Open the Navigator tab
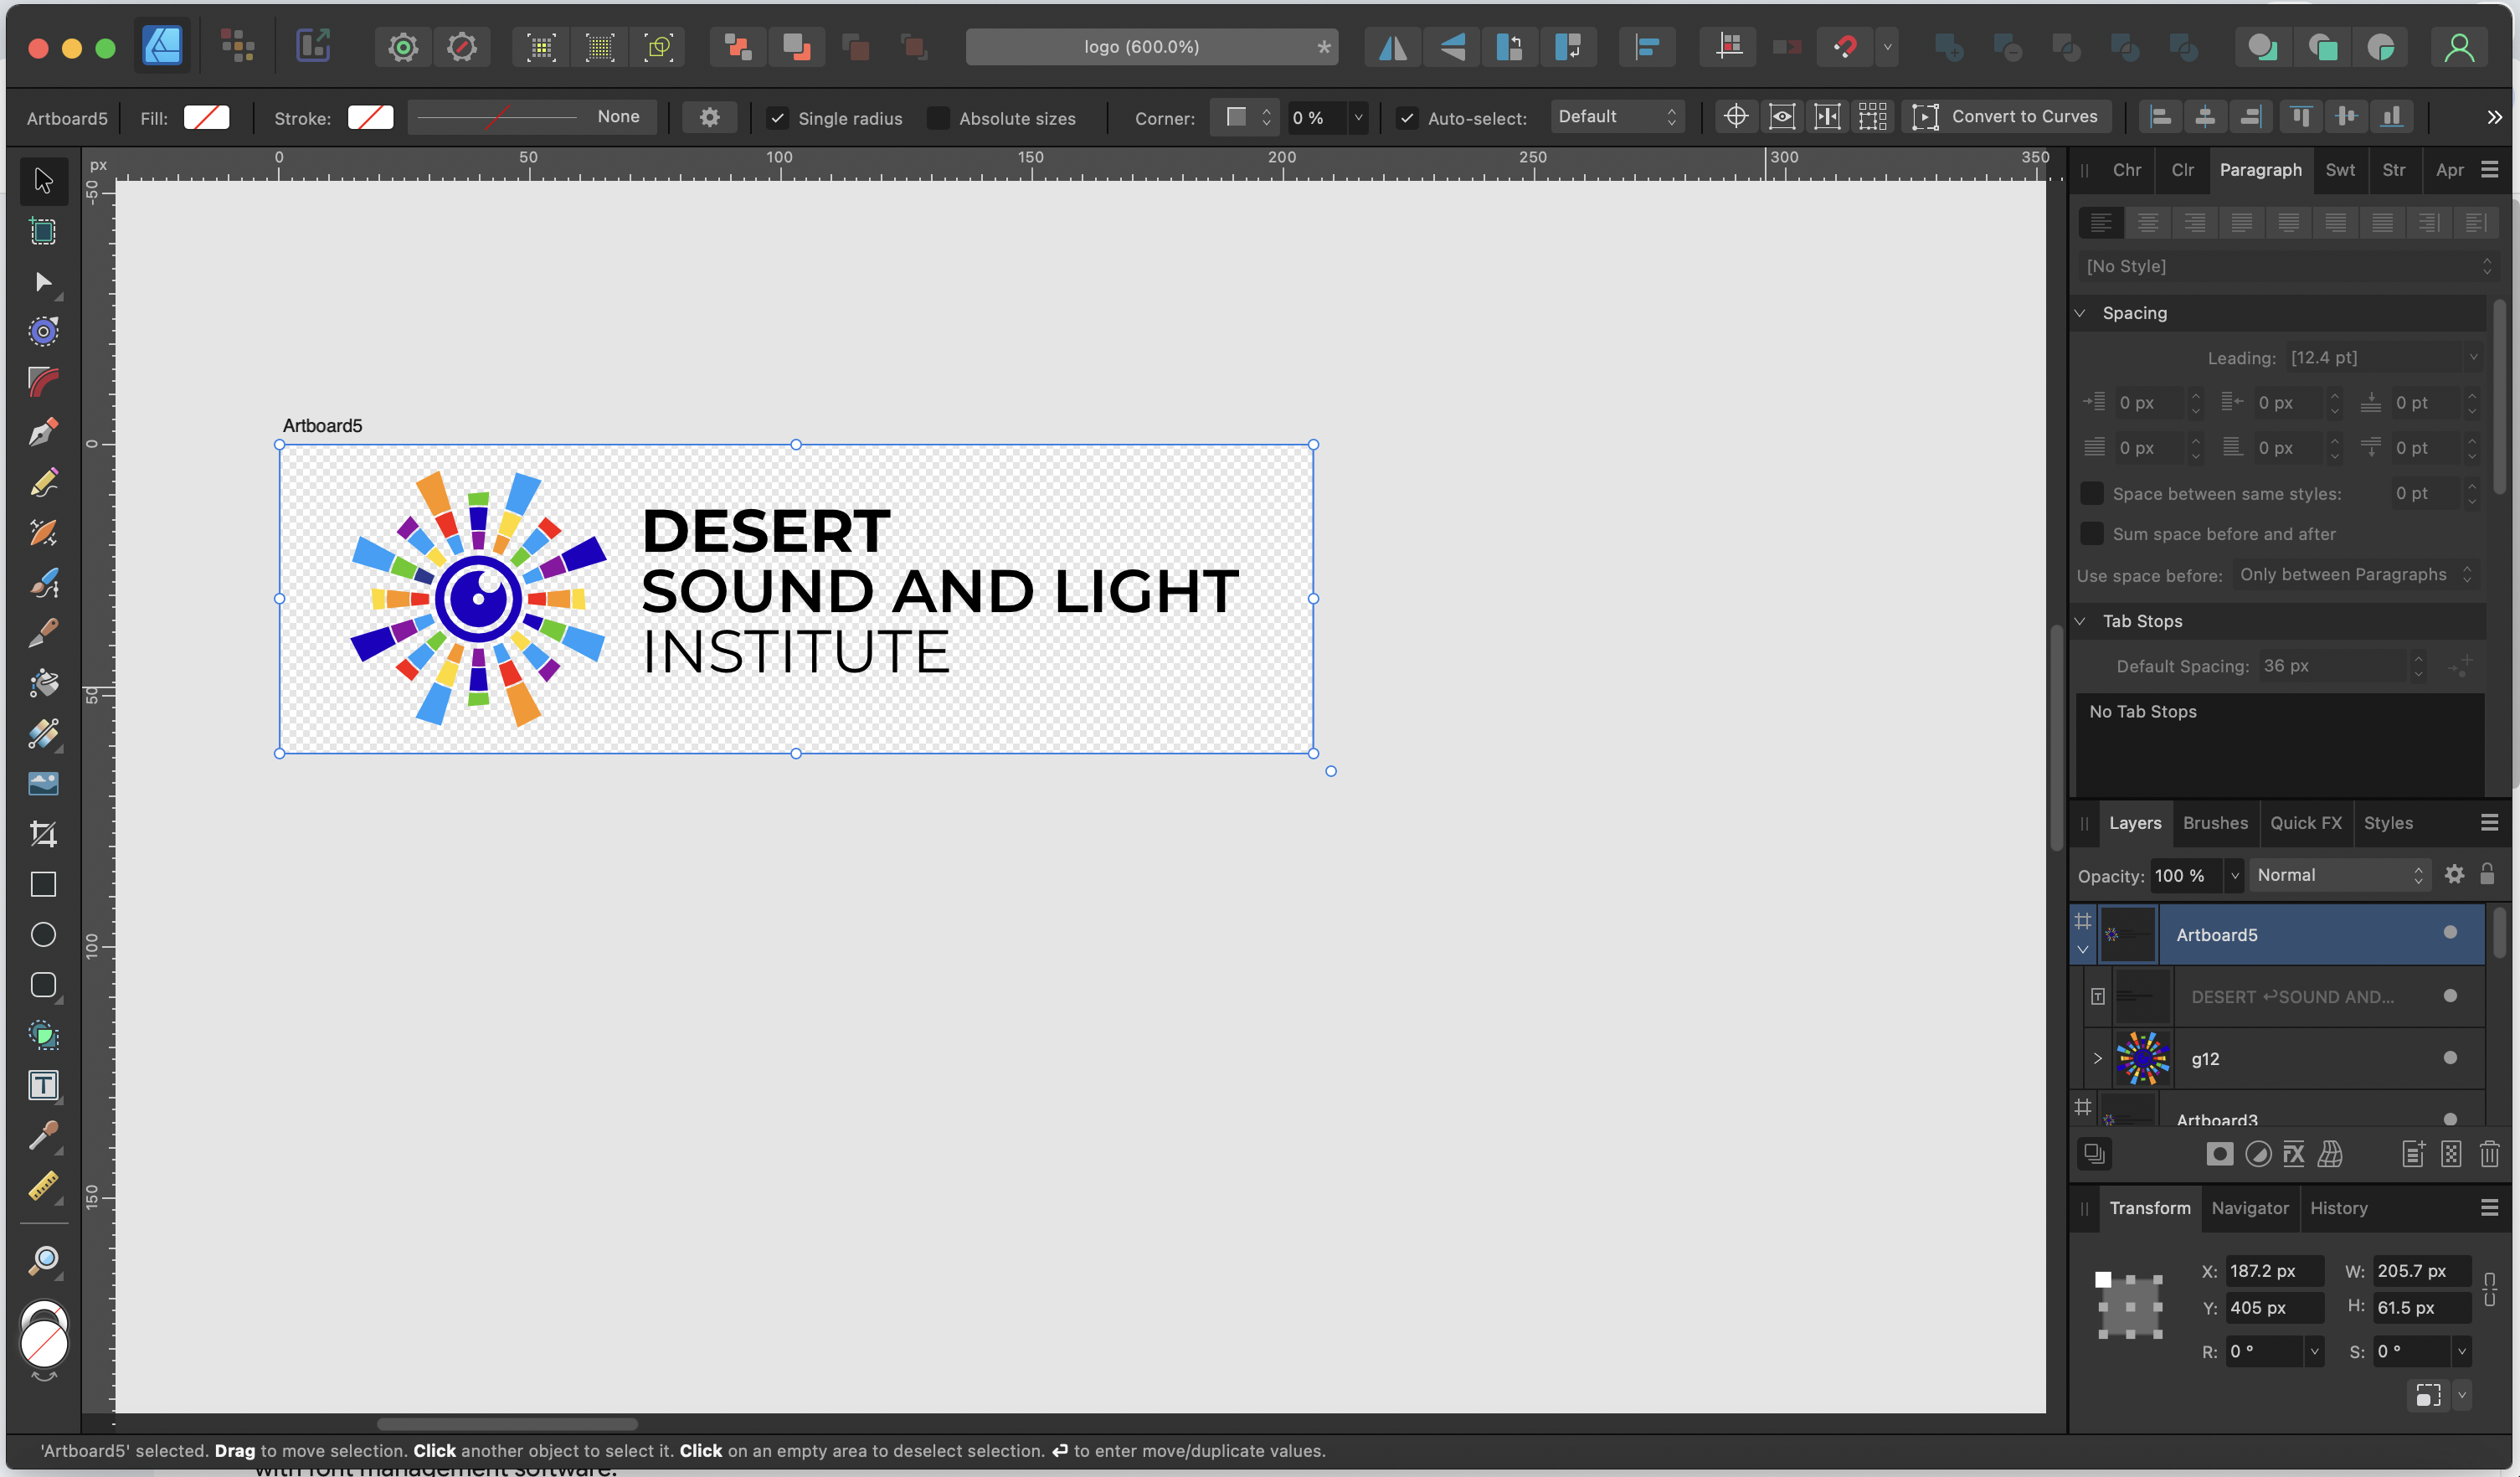The height and width of the screenshot is (1477, 2520). [2249, 1208]
